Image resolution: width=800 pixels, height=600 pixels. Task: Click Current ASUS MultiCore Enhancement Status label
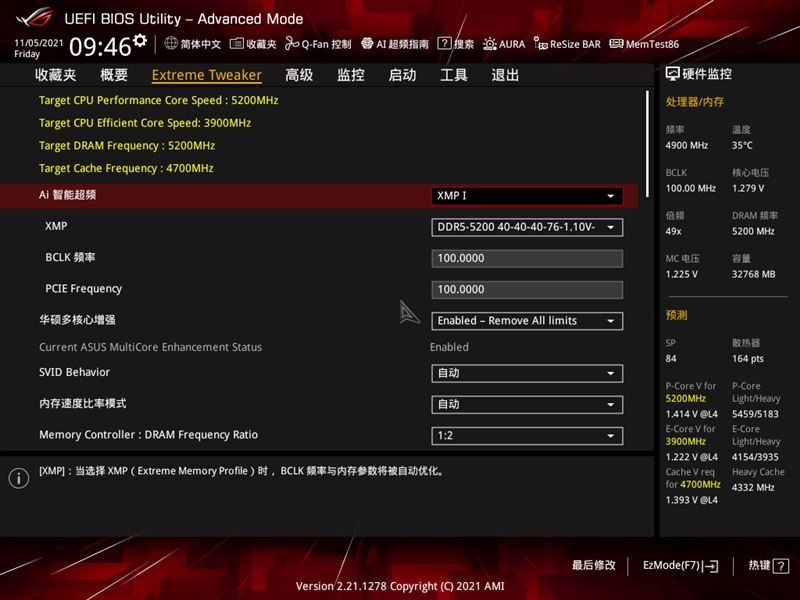tap(151, 347)
